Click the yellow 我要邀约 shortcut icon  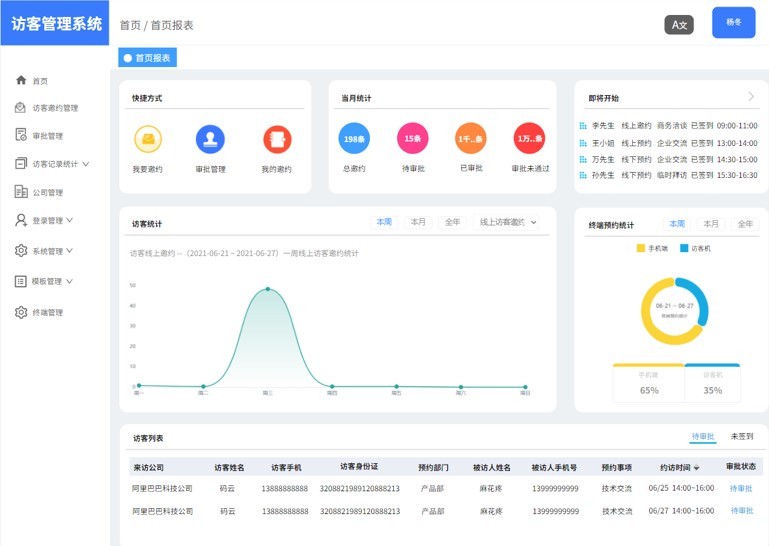(x=148, y=139)
